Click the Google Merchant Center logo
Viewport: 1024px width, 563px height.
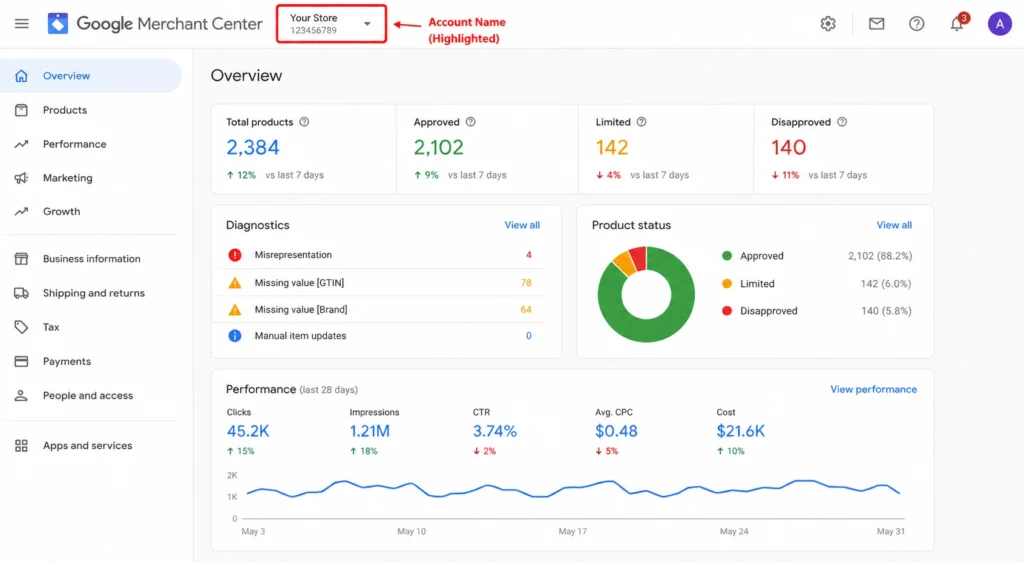click(x=155, y=24)
